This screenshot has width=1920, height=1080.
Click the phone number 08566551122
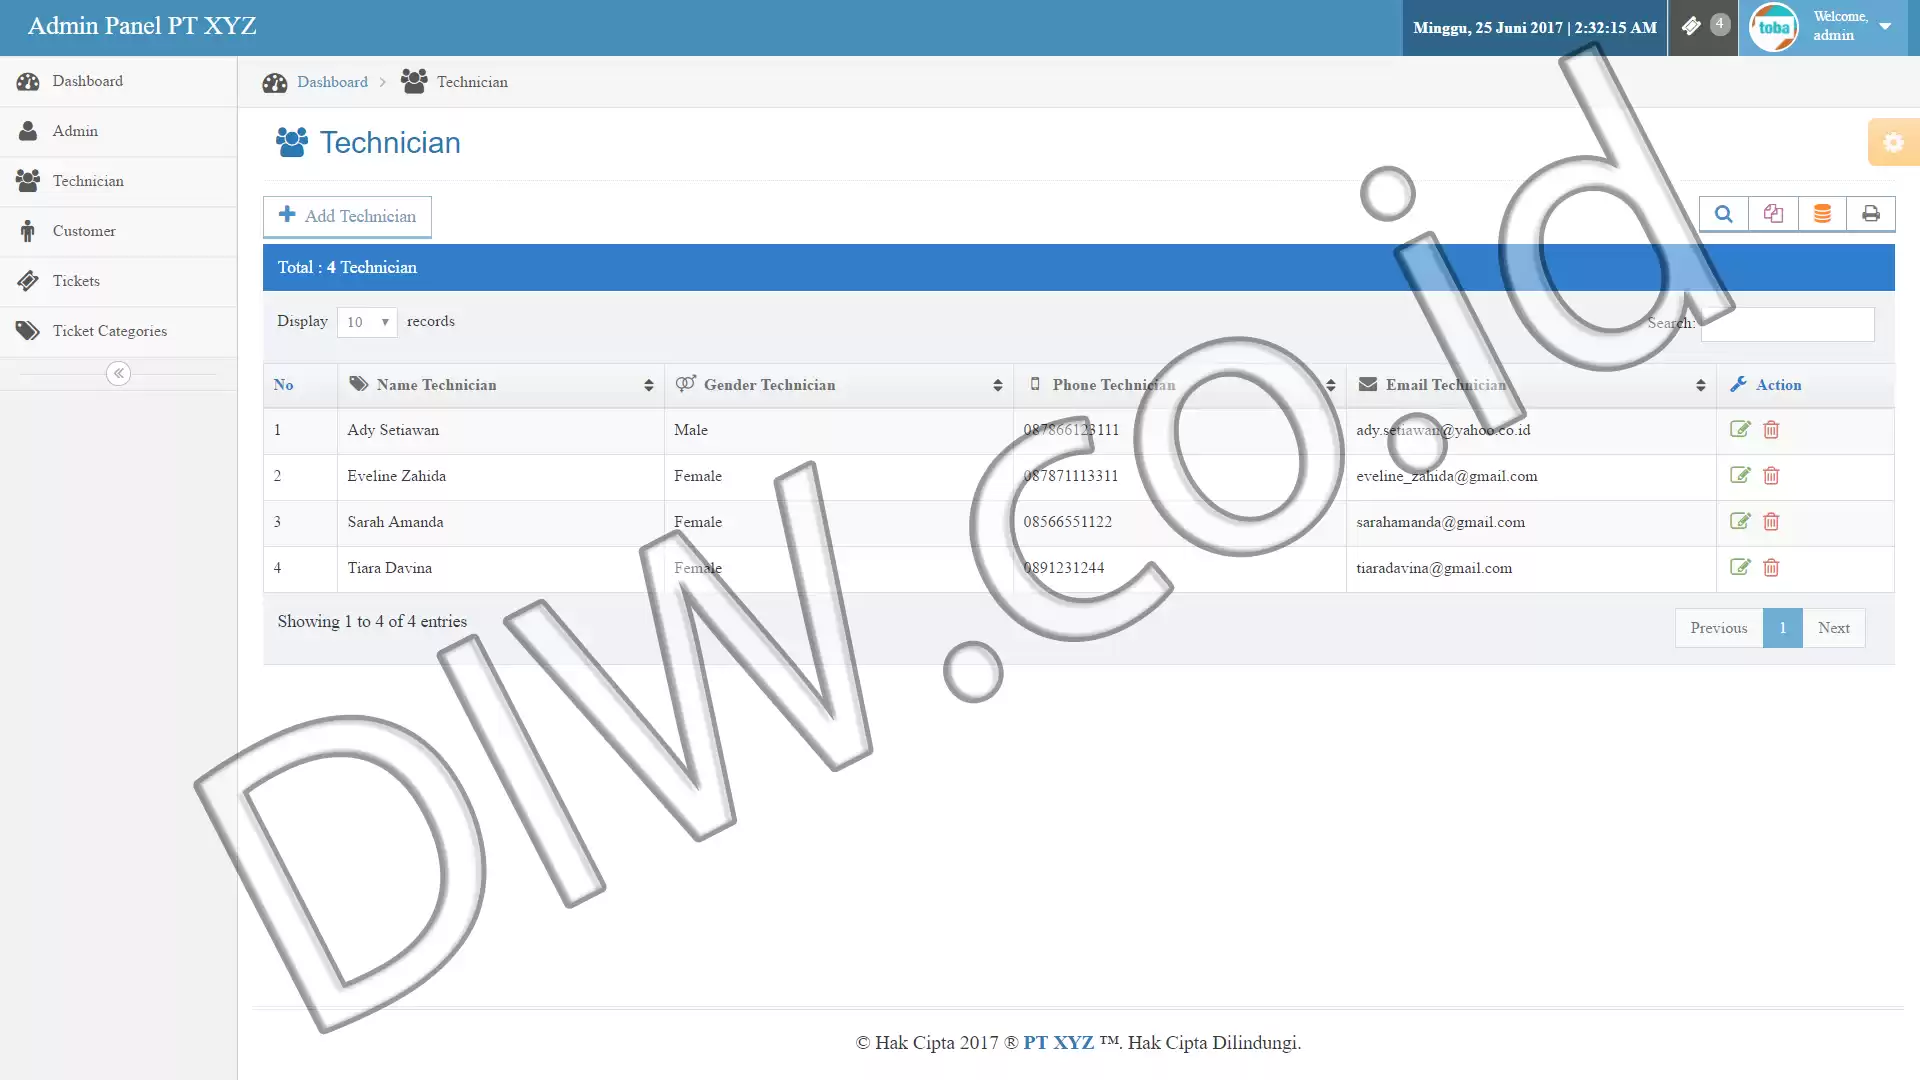[1067, 522]
